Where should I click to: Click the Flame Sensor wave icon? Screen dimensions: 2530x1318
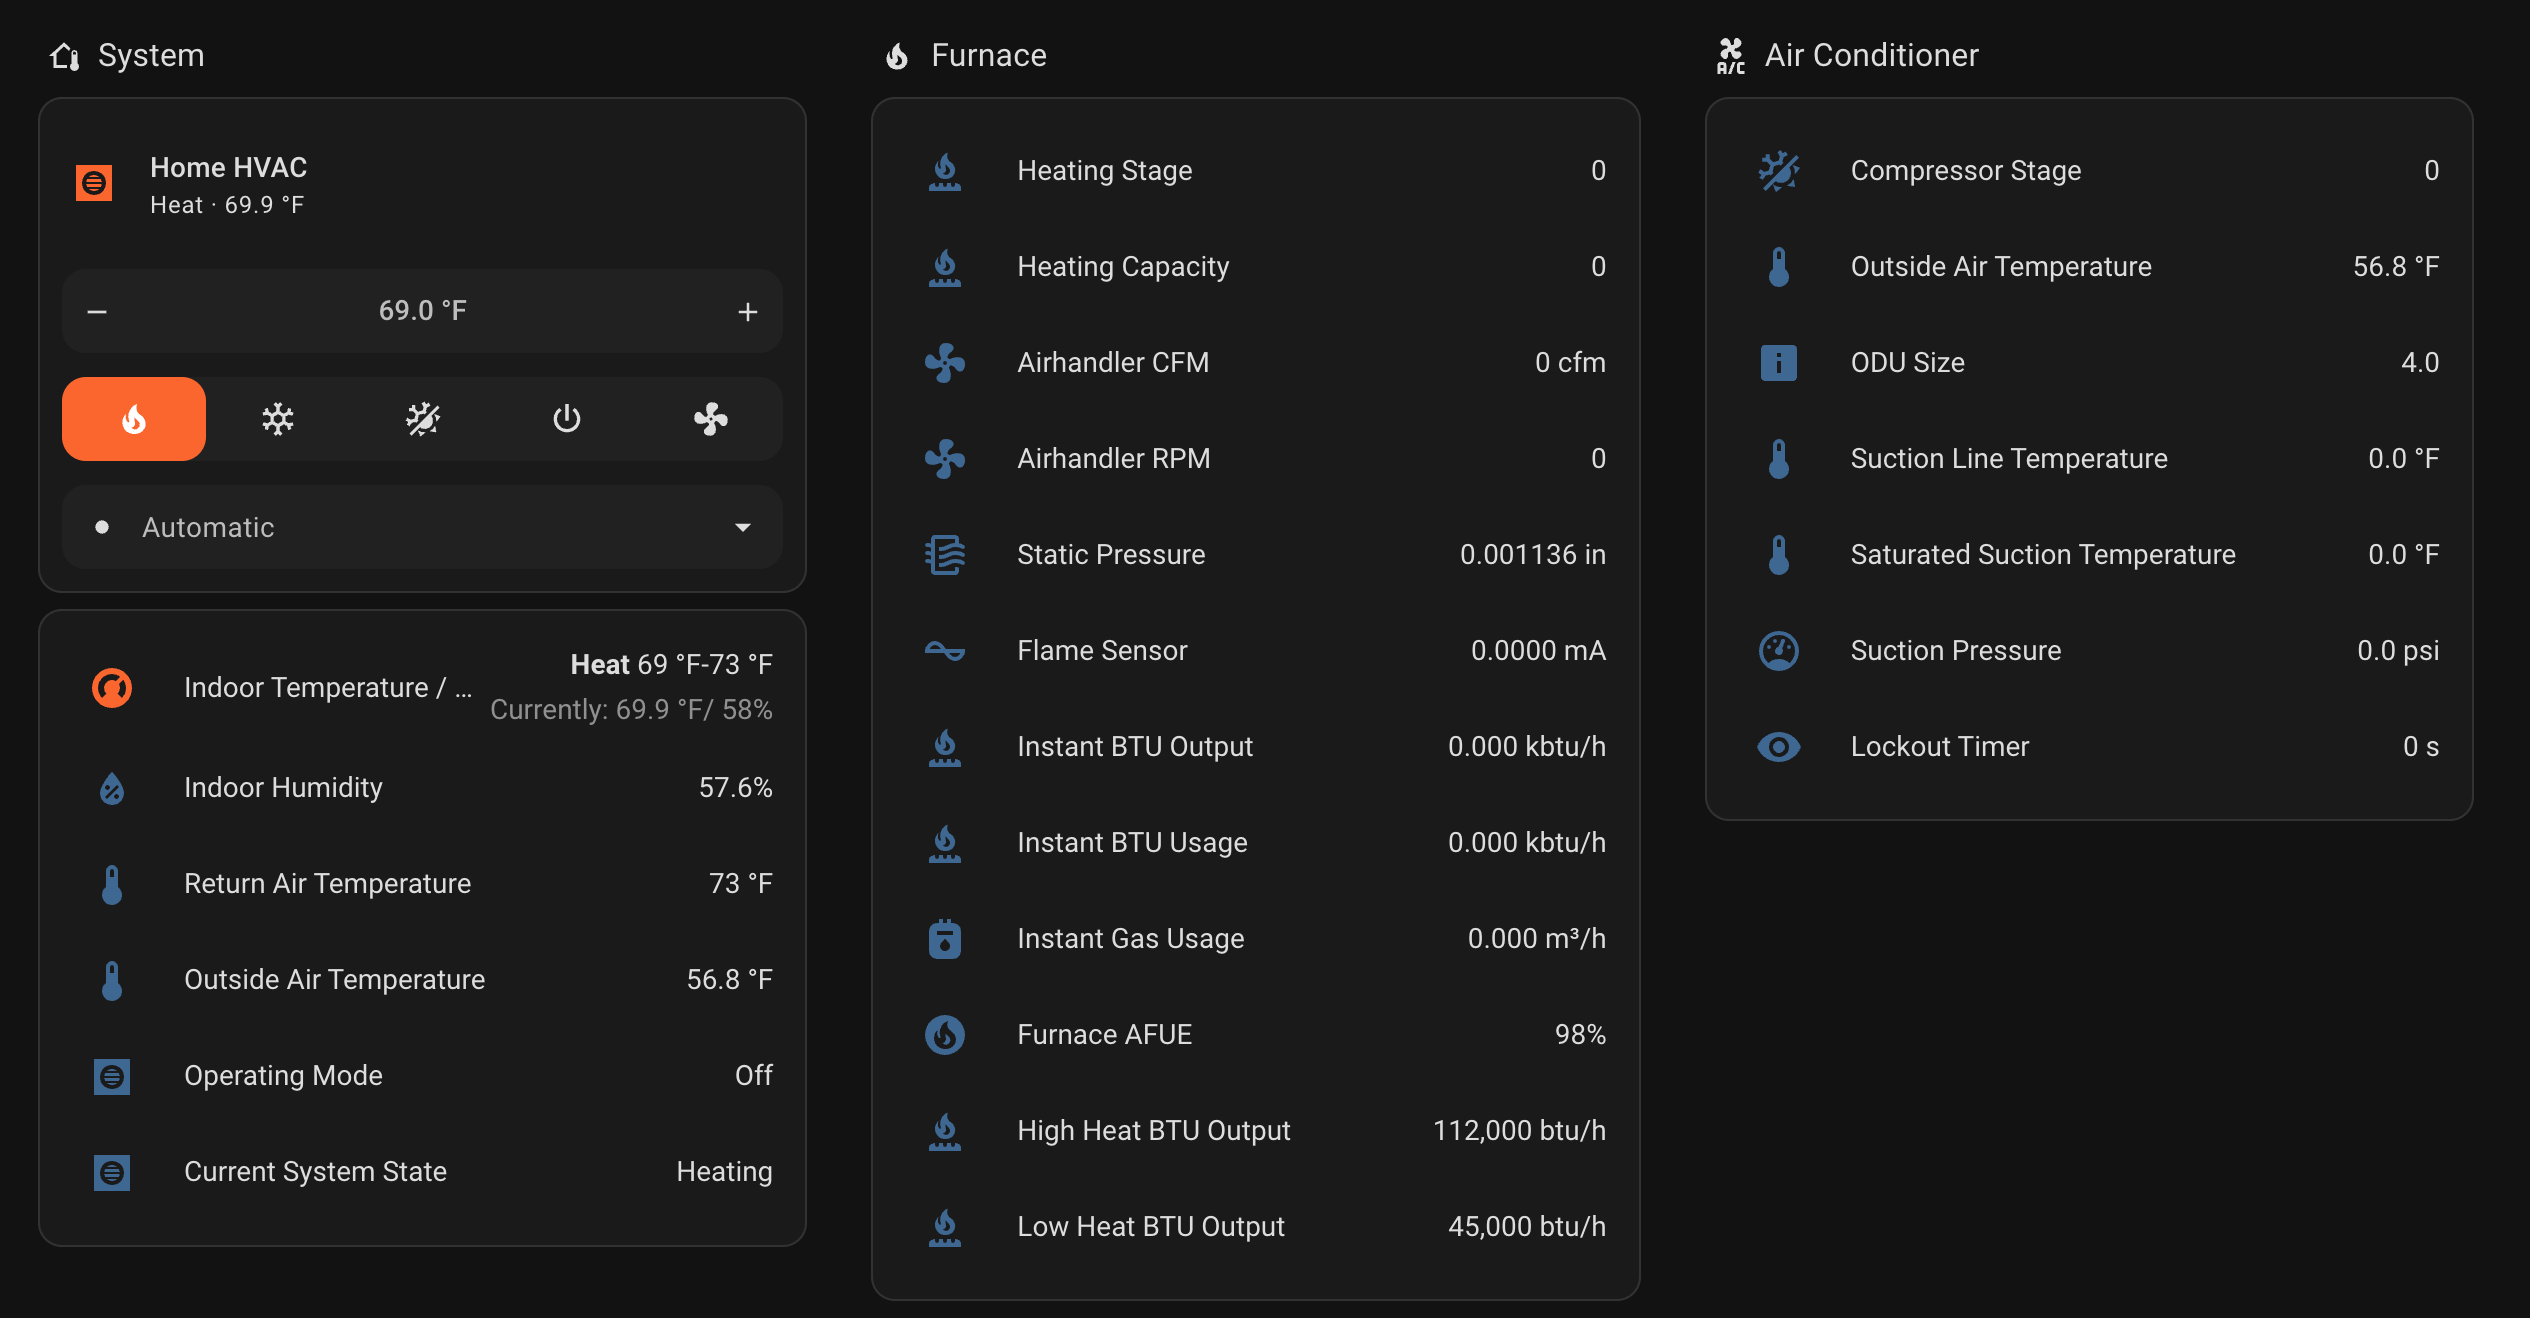pos(945,651)
